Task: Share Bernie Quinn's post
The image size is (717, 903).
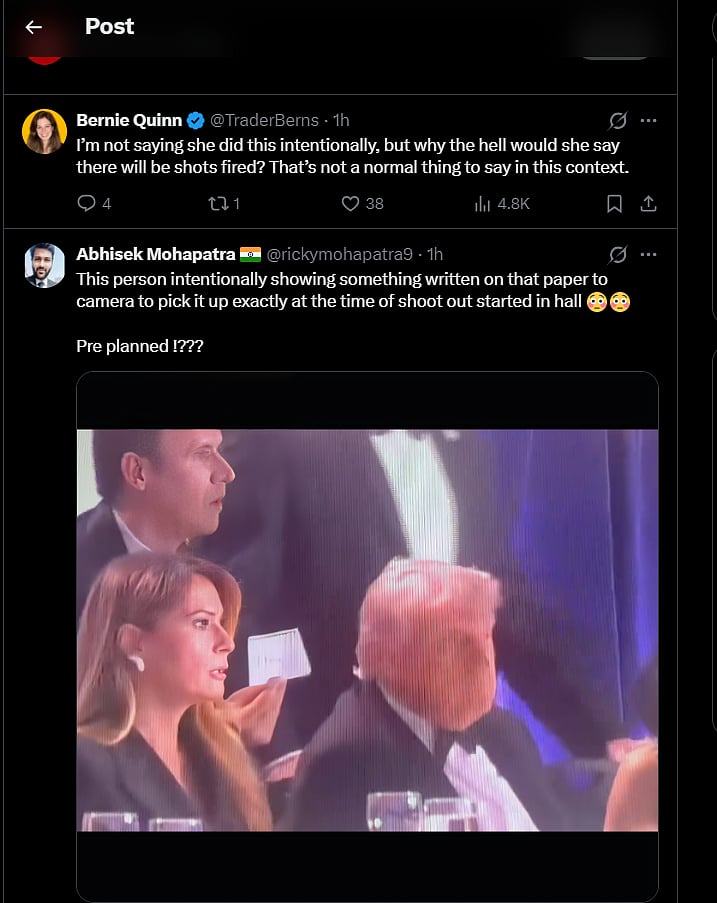Action: (648, 203)
